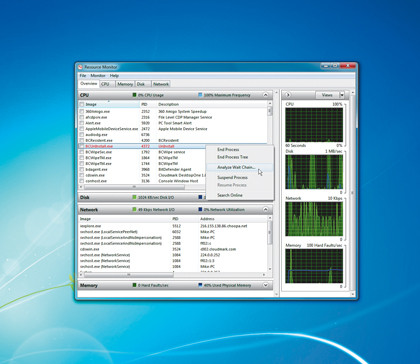Tick checkbox for bdagent.exe process
Viewport: 420px width, 364px height.
82,169
